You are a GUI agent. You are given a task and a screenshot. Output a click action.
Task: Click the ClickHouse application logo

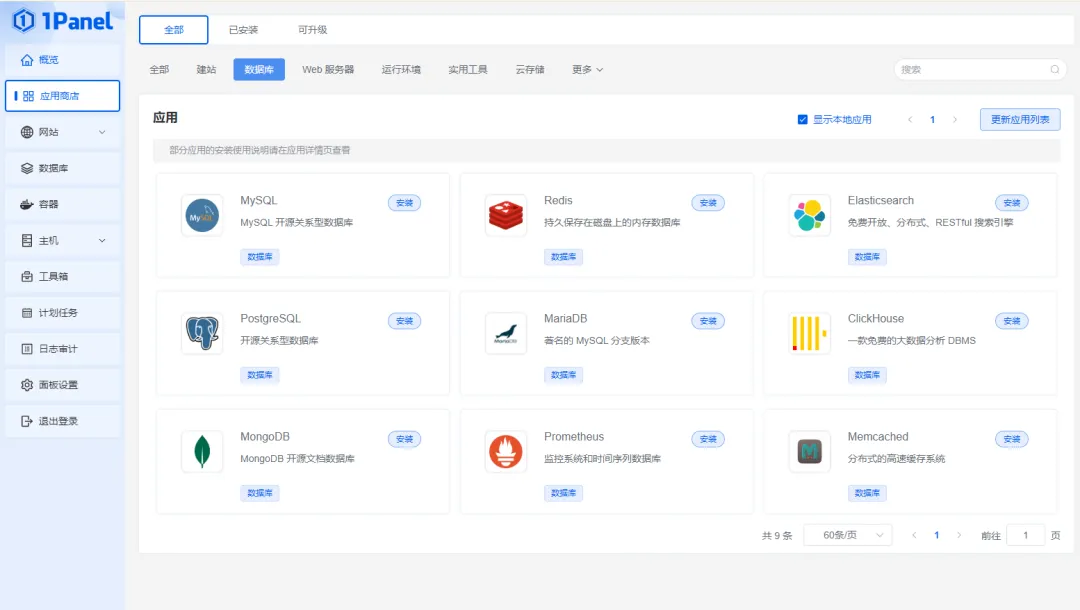coord(810,334)
